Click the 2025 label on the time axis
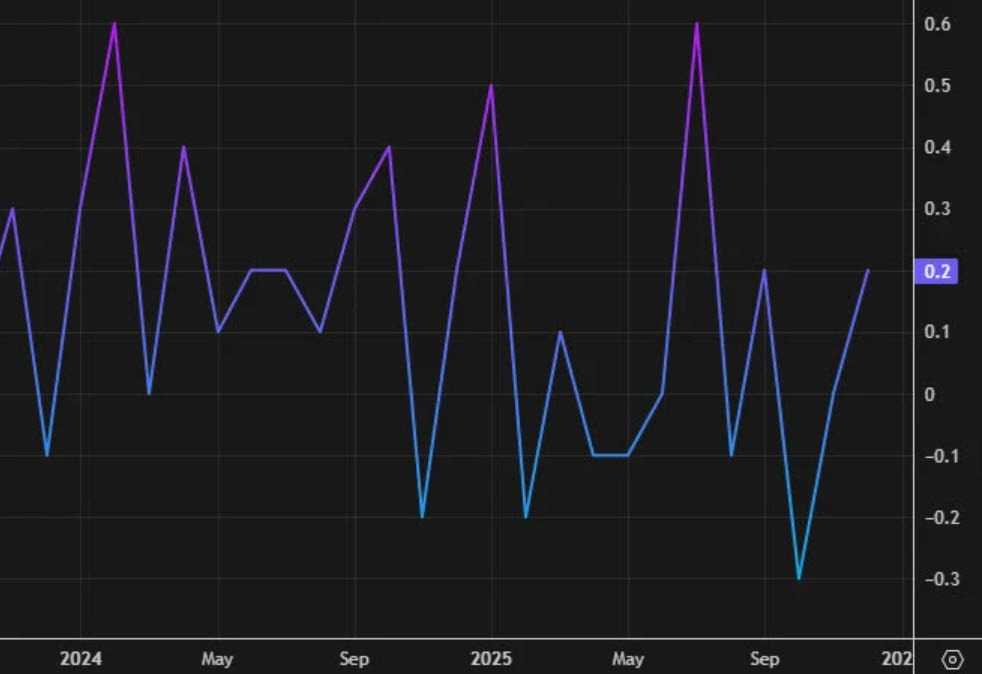This screenshot has width=982, height=674. [x=492, y=659]
